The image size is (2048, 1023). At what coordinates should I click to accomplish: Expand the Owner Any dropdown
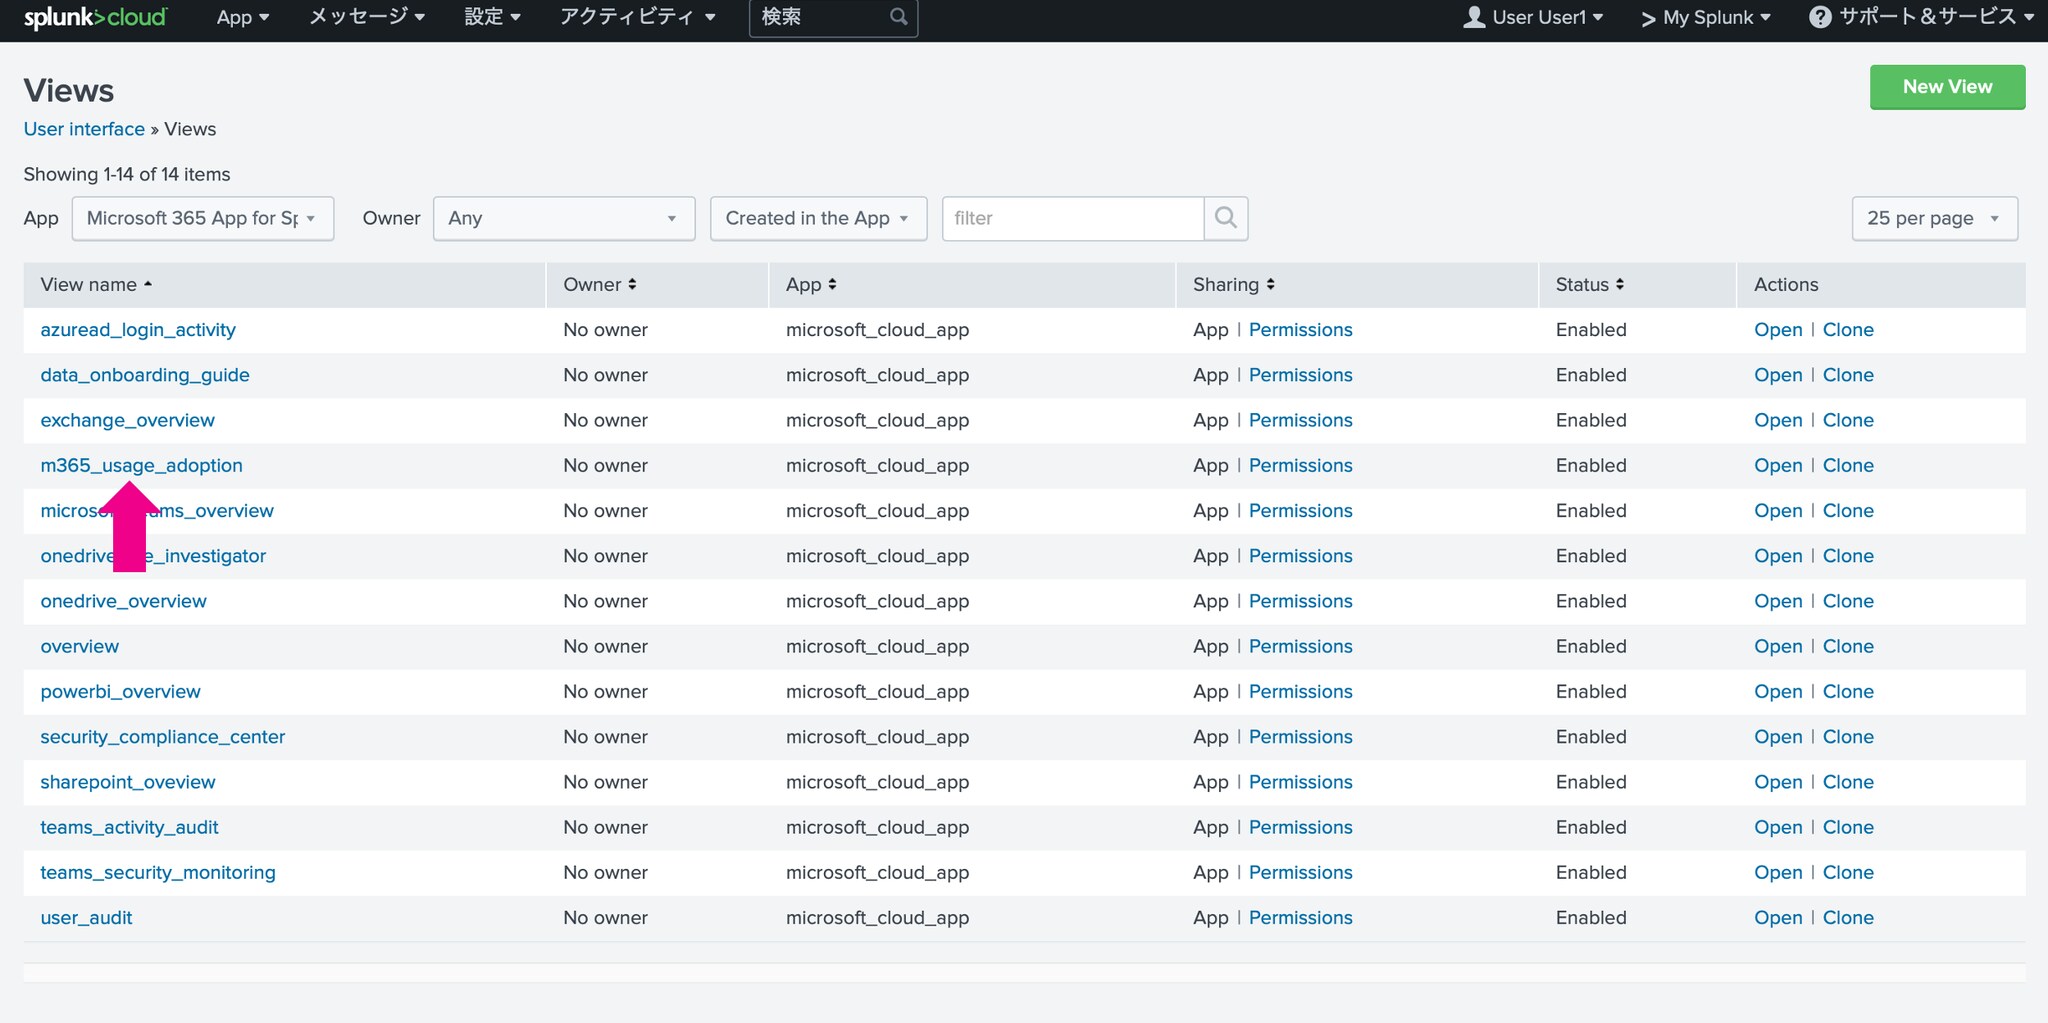tap(564, 218)
